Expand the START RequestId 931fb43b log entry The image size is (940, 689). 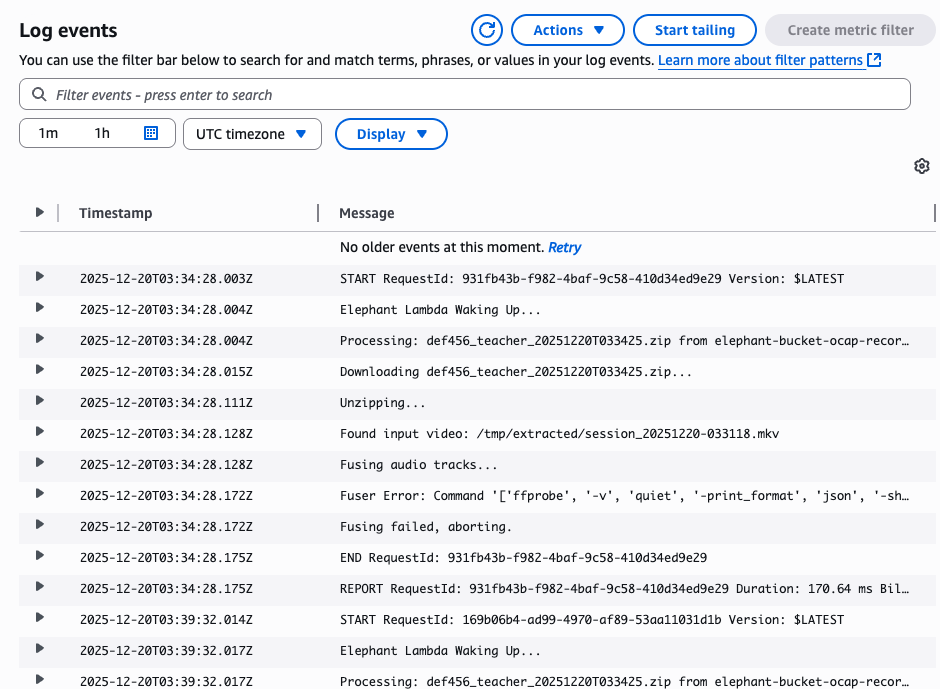pyautogui.click(x=39, y=279)
